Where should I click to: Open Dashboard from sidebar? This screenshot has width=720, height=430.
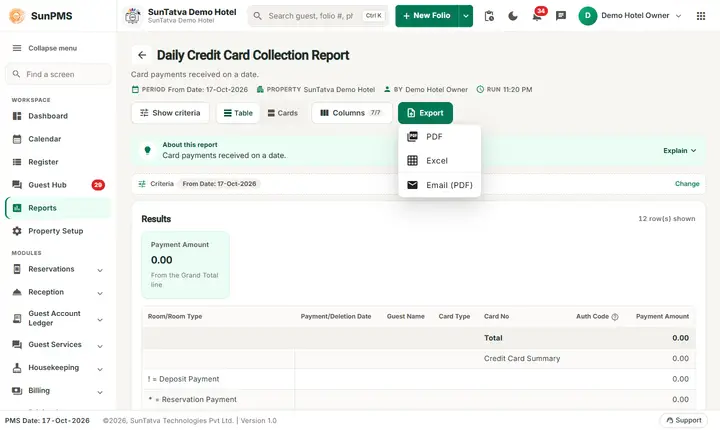(58, 116)
